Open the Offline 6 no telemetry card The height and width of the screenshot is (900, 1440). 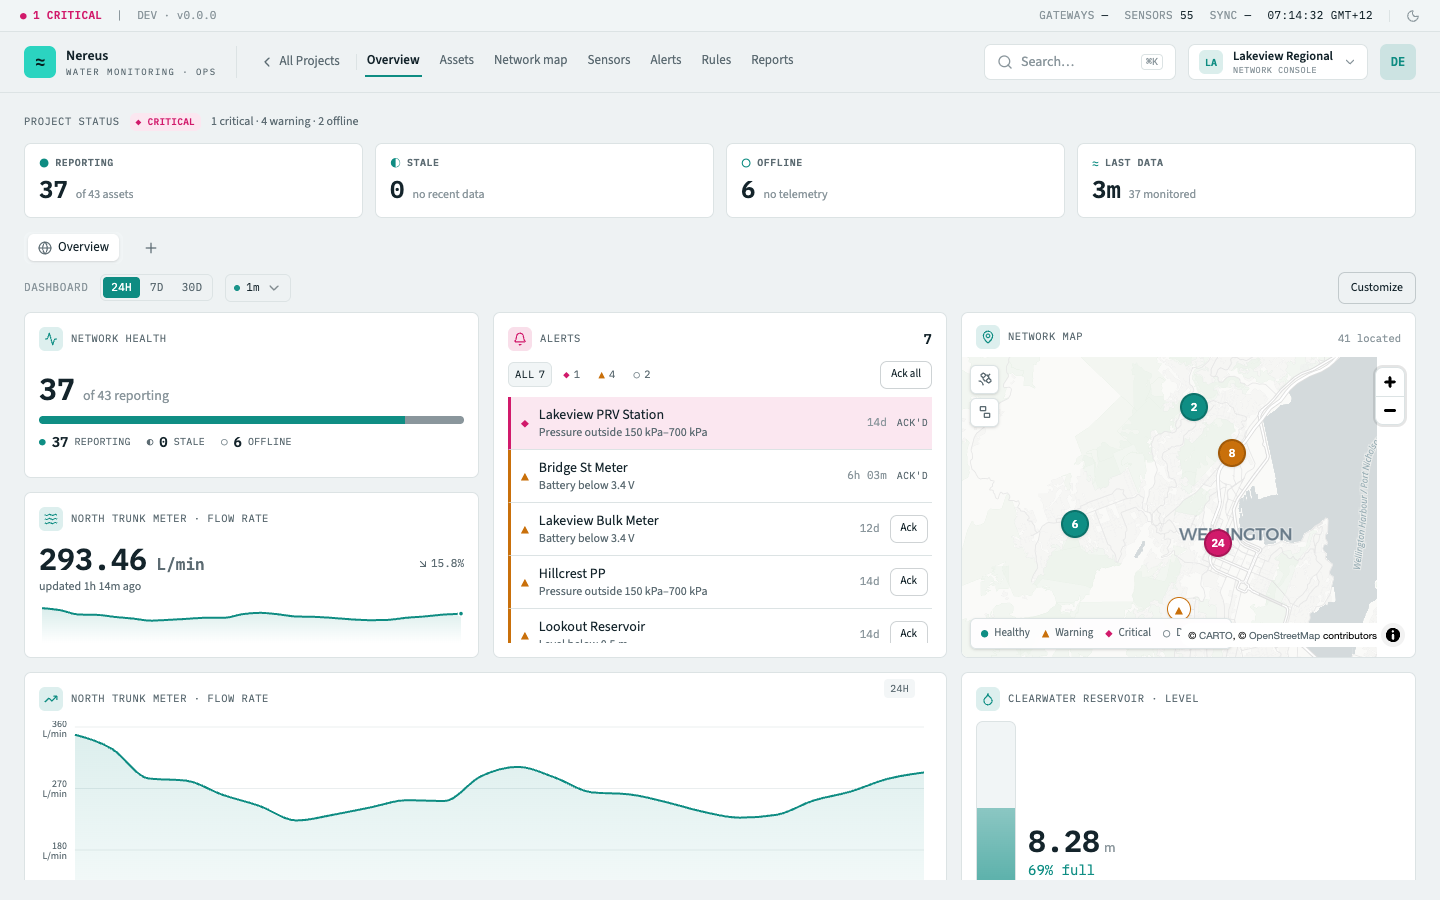tap(895, 180)
